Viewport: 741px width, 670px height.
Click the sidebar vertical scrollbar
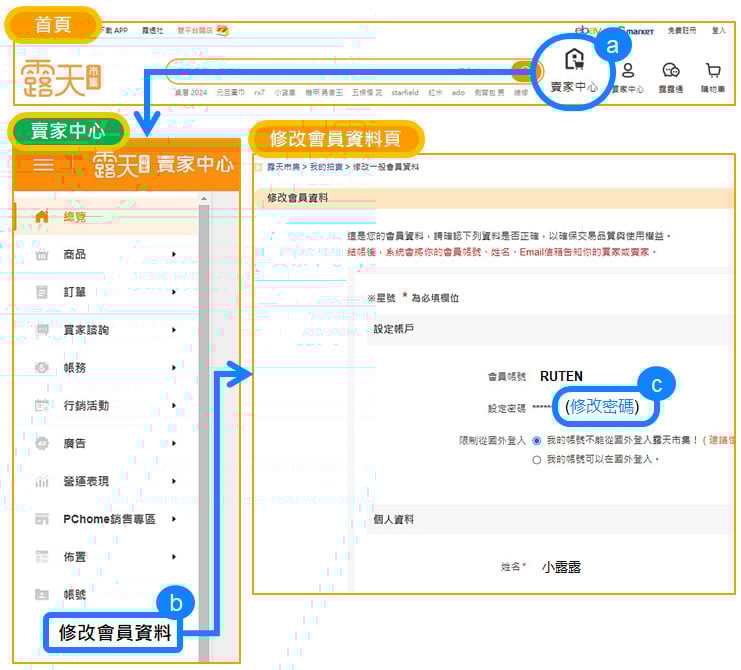tap(204, 400)
